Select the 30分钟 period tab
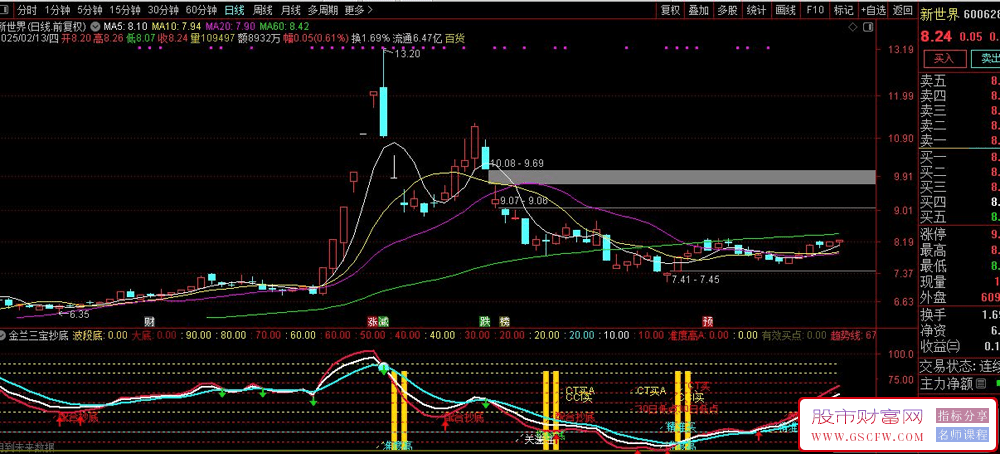 (163, 10)
